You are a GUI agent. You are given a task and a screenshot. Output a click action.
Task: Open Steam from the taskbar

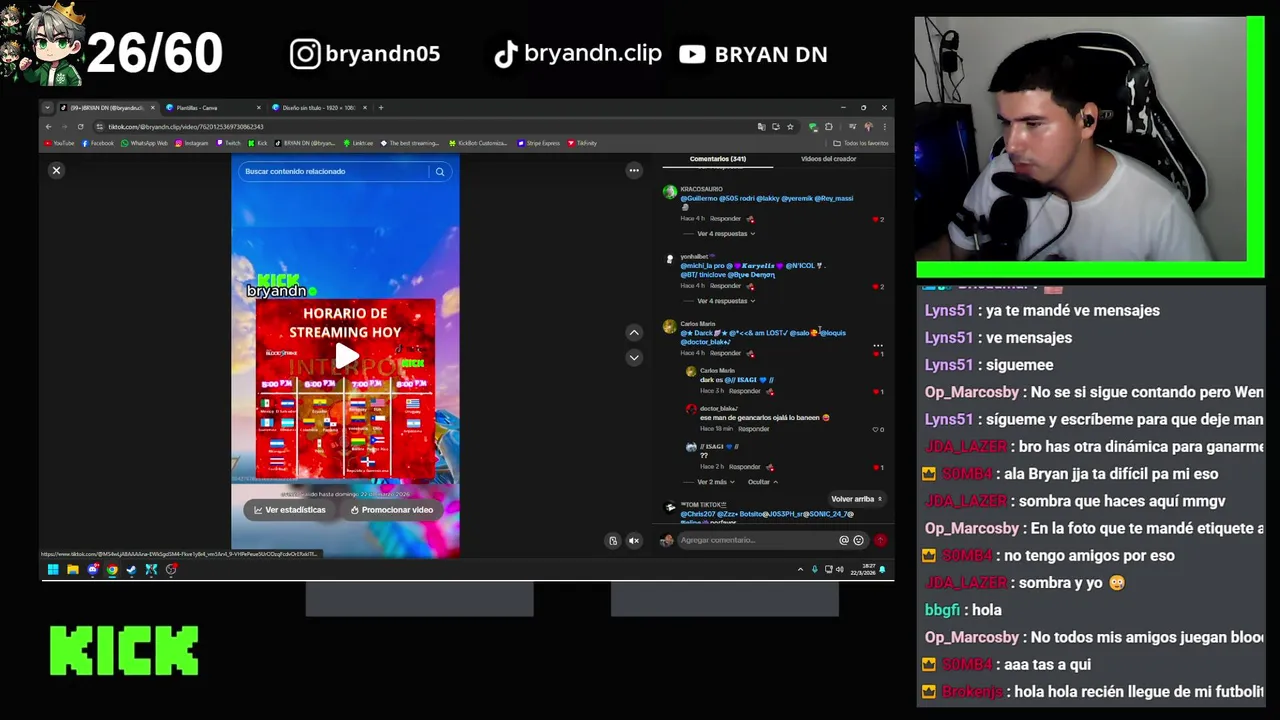pos(132,570)
